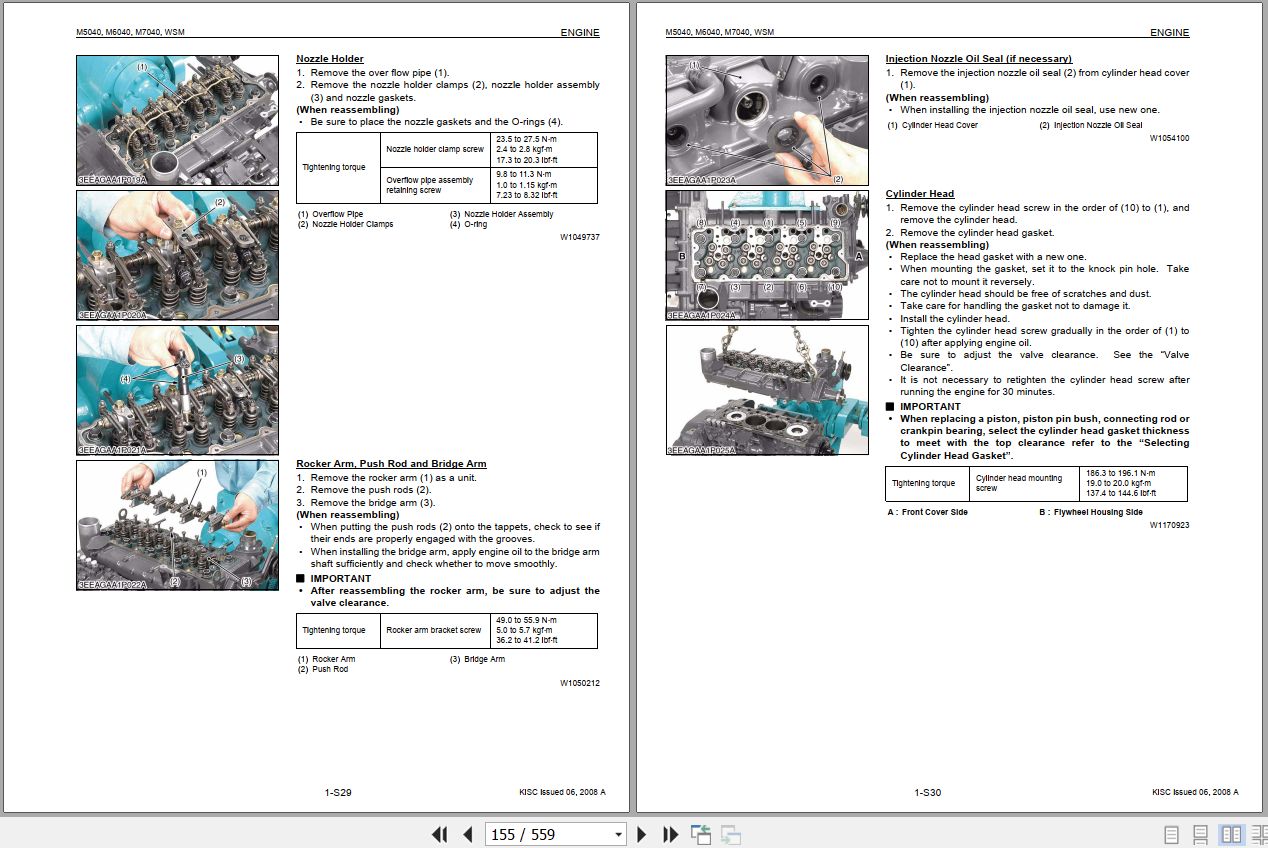
Task: Click the 'Cylinder head mounting screw' cell
Action: [x=1024, y=483]
